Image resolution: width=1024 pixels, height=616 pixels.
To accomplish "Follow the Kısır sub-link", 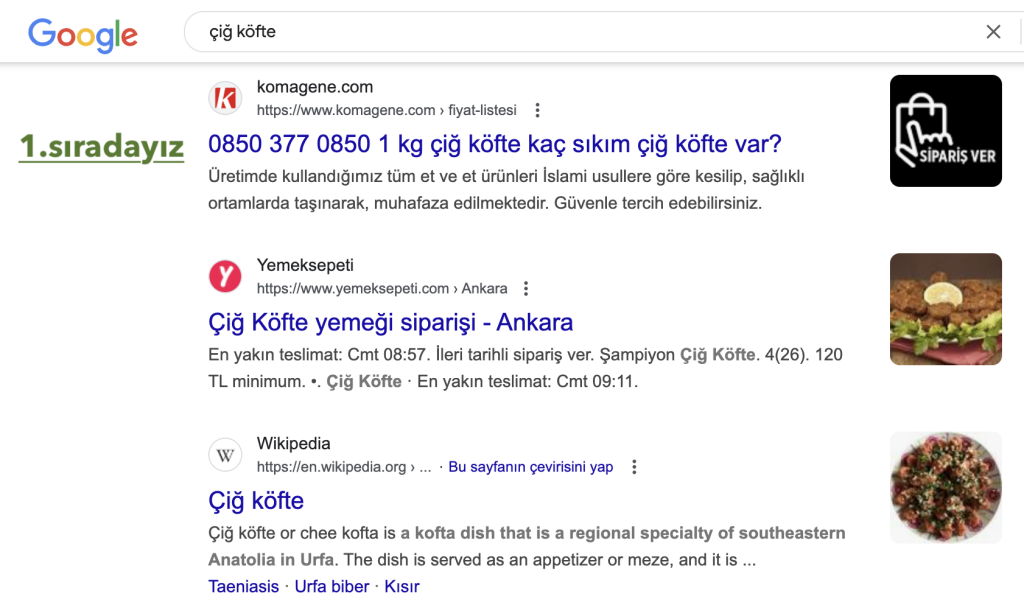I will (x=402, y=587).
